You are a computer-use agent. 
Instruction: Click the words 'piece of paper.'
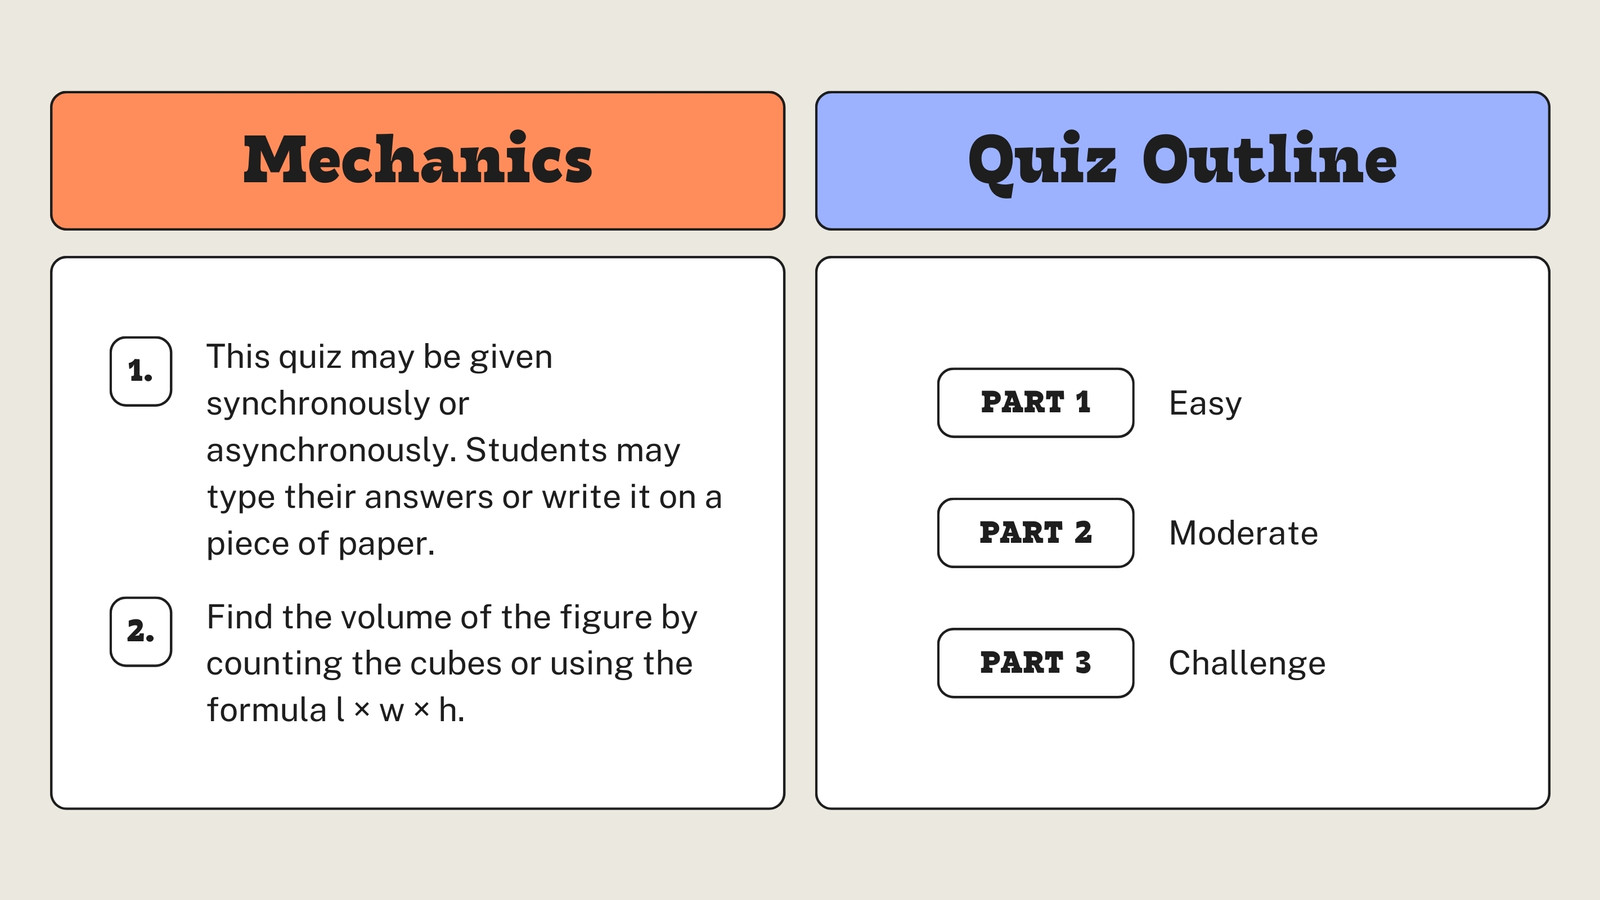(x=321, y=544)
